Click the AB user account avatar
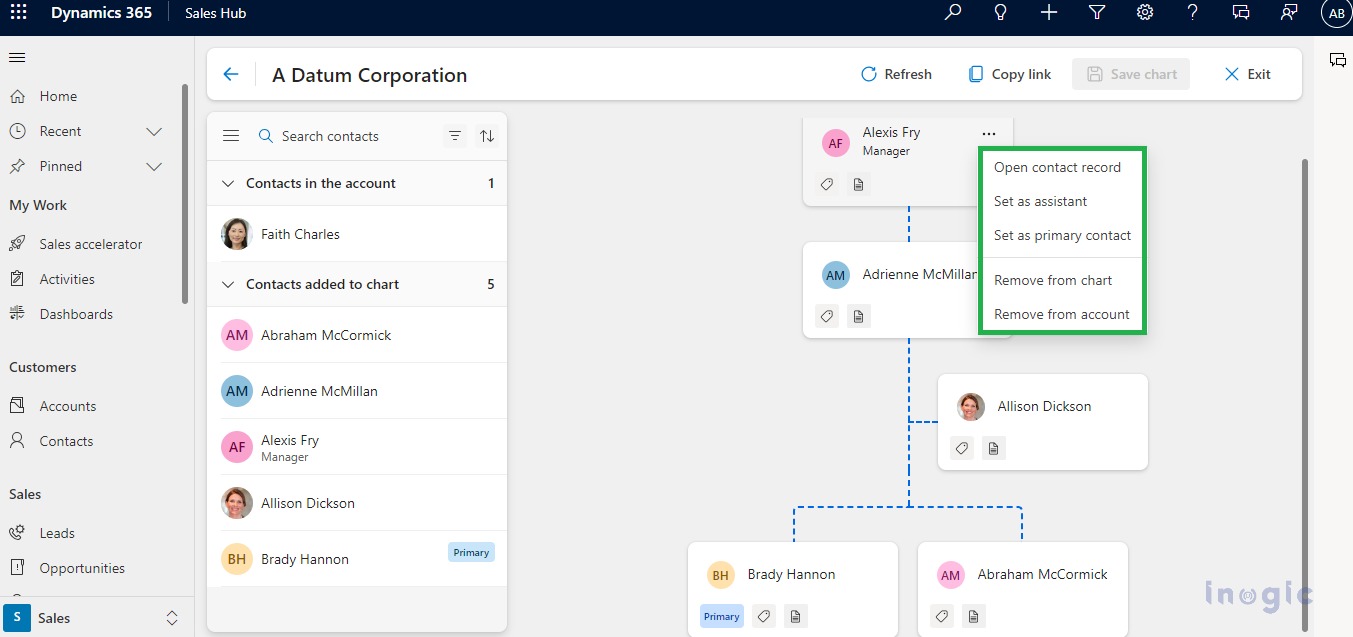The height and width of the screenshot is (637, 1353). [1336, 13]
